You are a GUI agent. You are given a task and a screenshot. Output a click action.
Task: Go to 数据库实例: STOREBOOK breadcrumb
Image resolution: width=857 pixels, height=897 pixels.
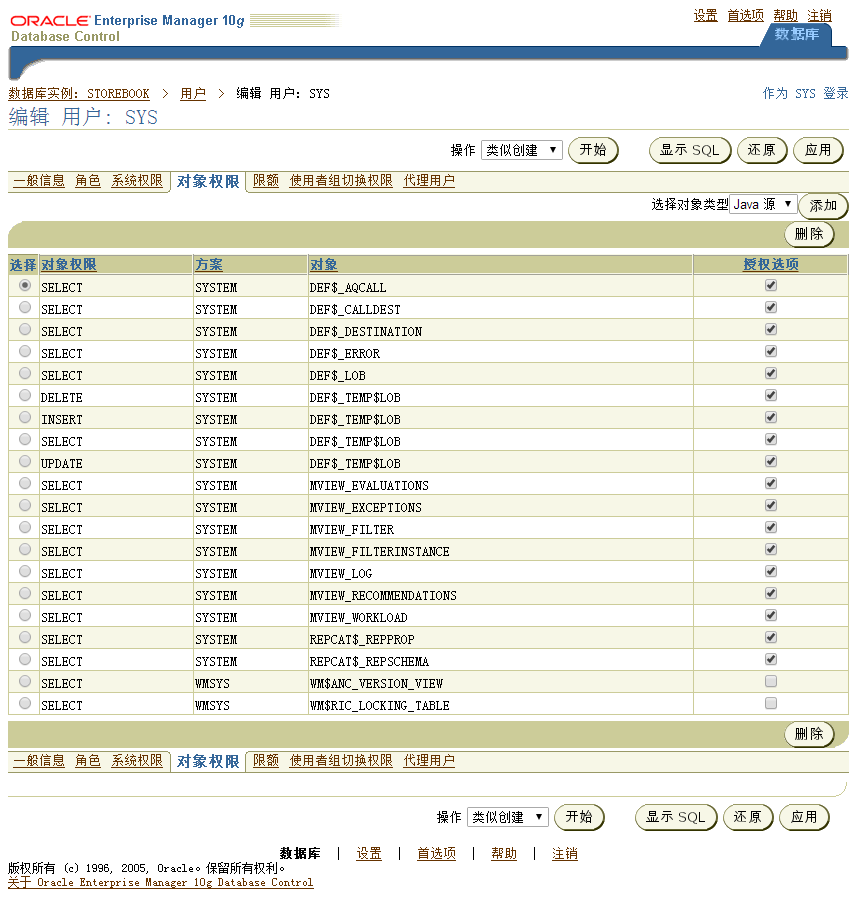coord(79,93)
